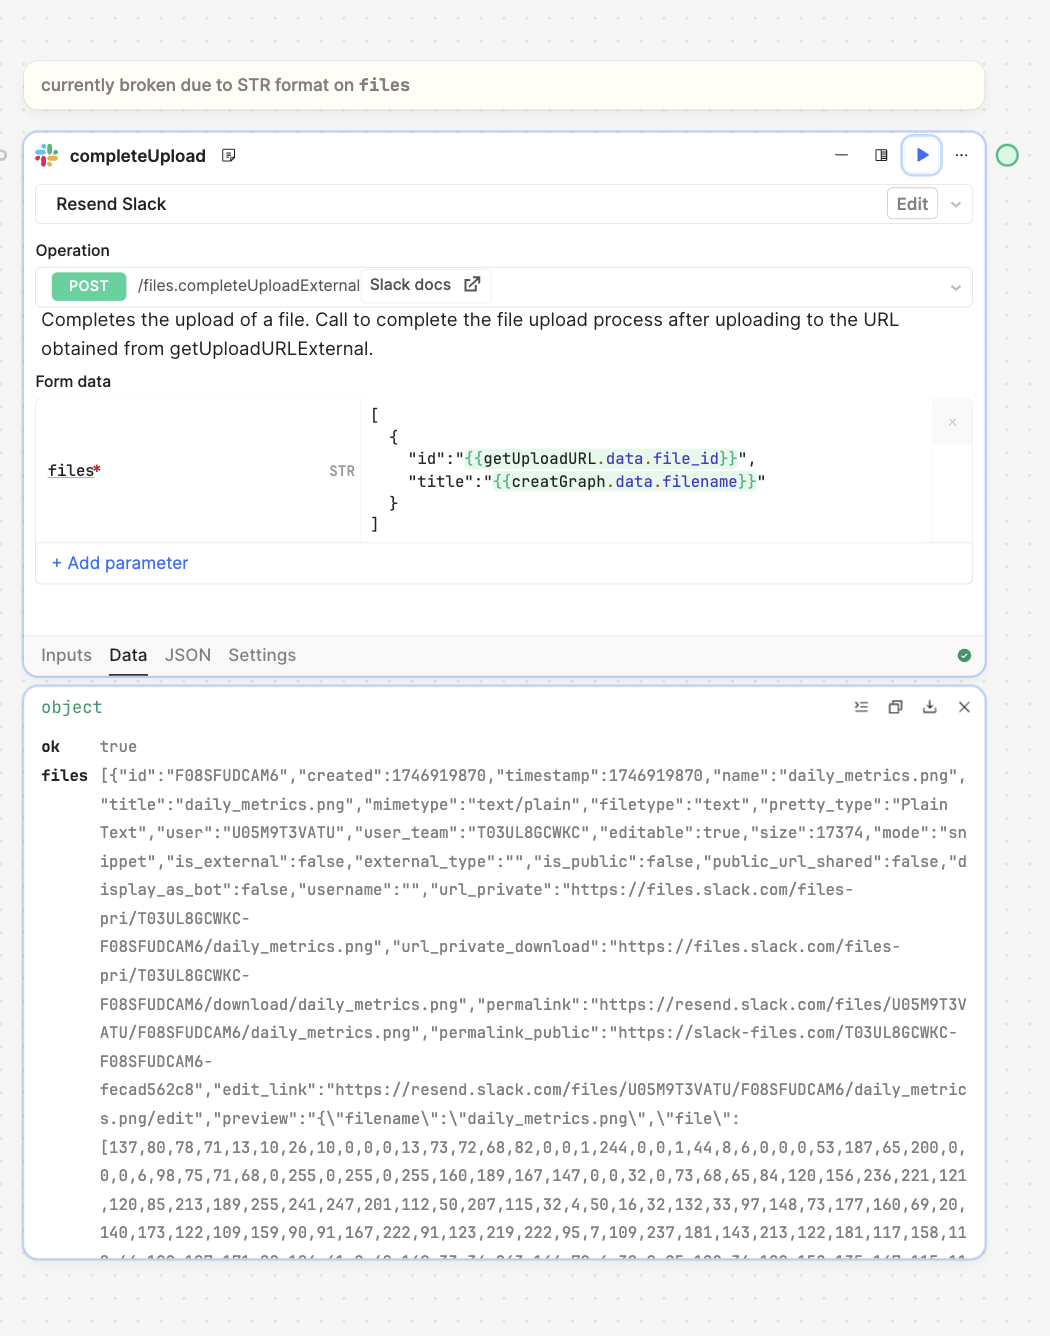The width and height of the screenshot is (1050, 1336).
Task: Run the completeUpload block with play button
Action: click(922, 155)
